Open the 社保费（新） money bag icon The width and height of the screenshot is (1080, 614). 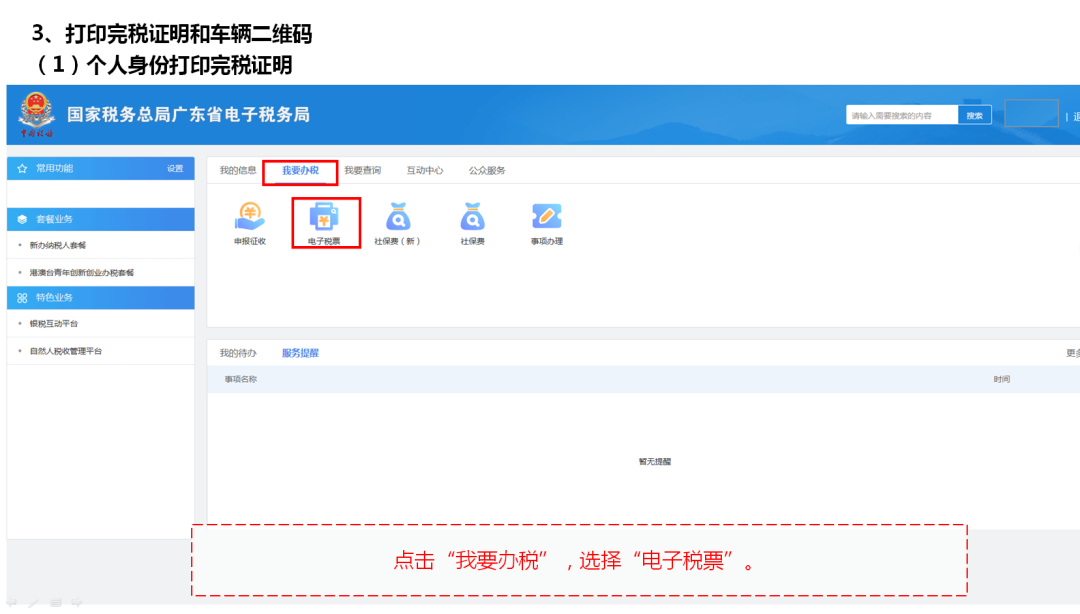click(398, 216)
